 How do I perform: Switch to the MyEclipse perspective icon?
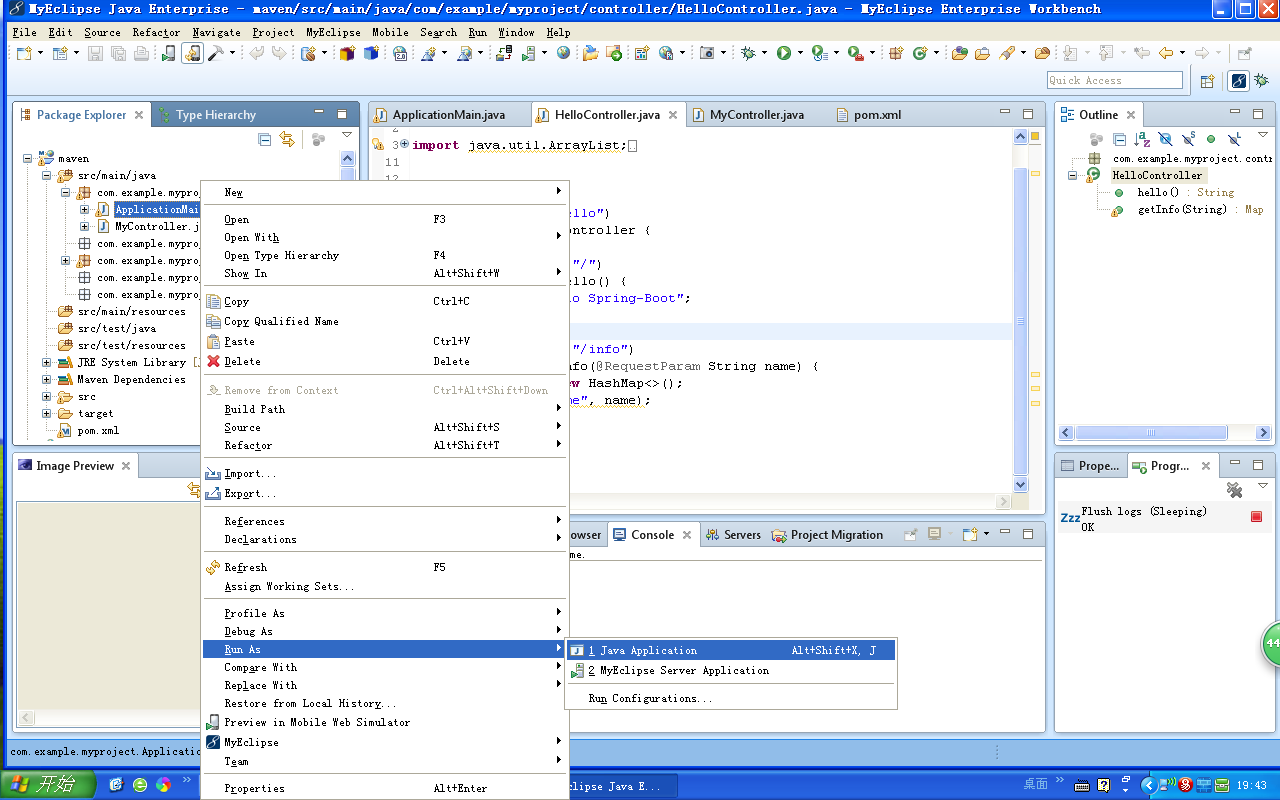click(x=1239, y=81)
